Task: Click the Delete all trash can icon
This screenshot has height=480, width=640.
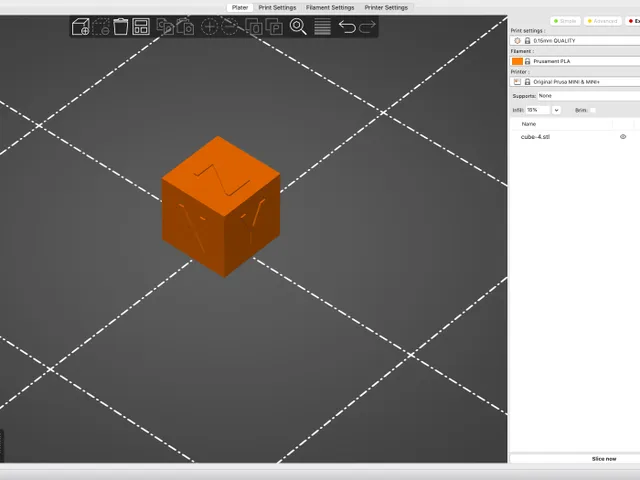Action: pos(120,27)
